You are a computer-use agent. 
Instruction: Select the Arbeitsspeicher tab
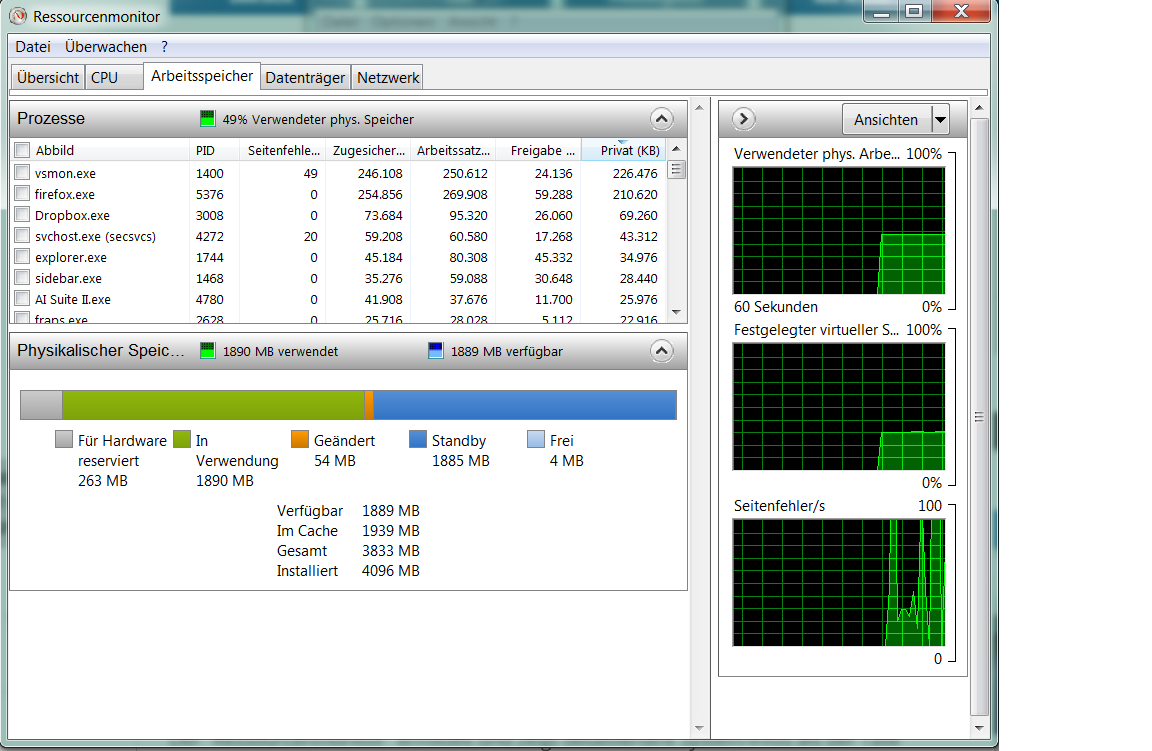pos(202,76)
